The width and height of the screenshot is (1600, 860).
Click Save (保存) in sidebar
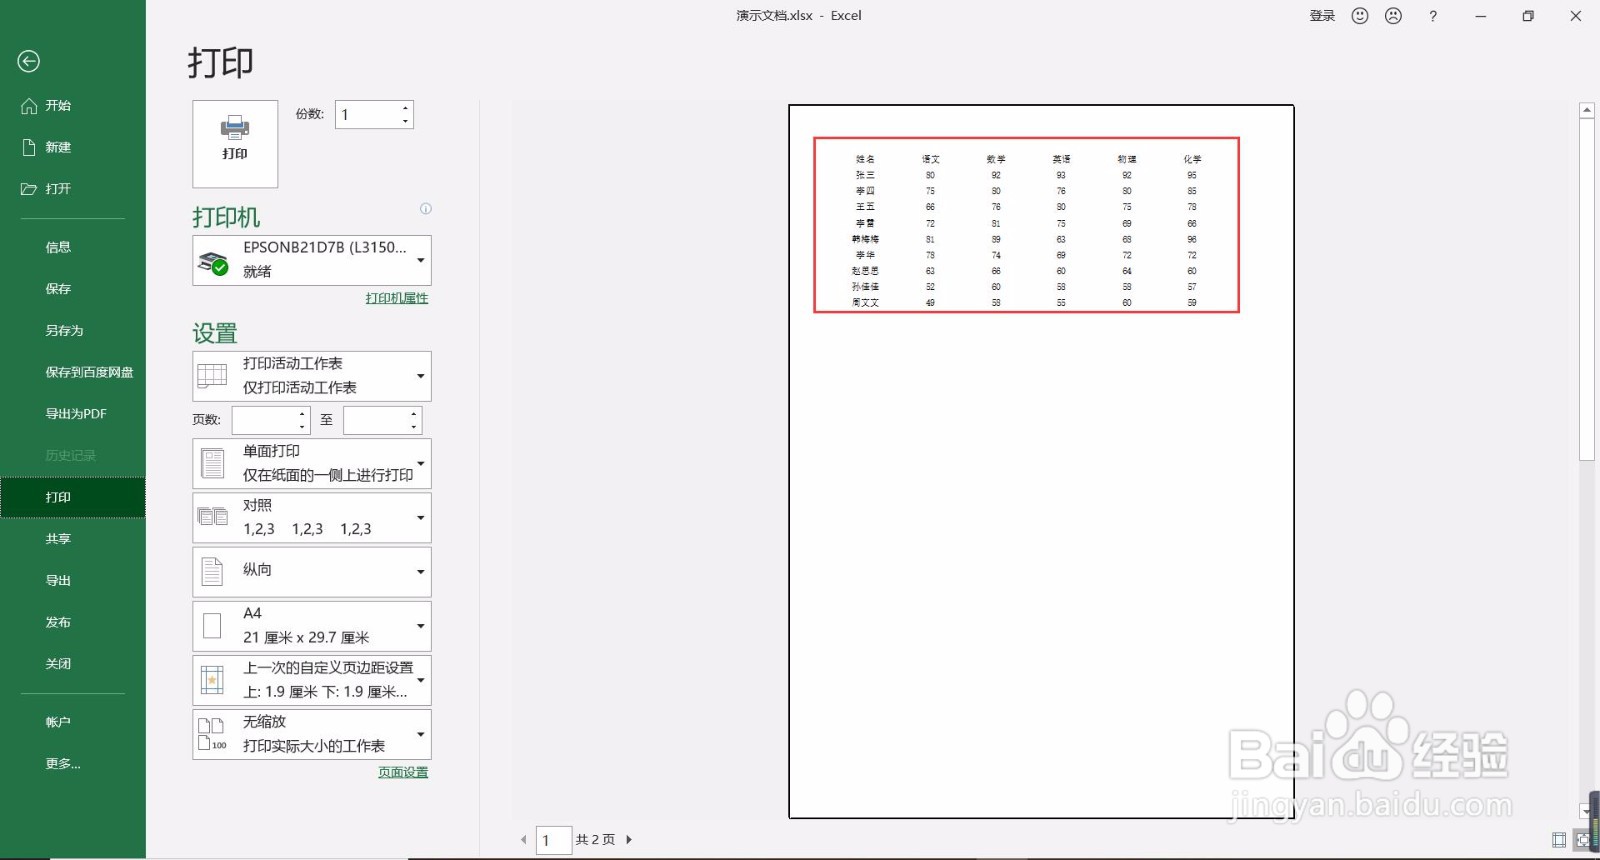coord(72,289)
